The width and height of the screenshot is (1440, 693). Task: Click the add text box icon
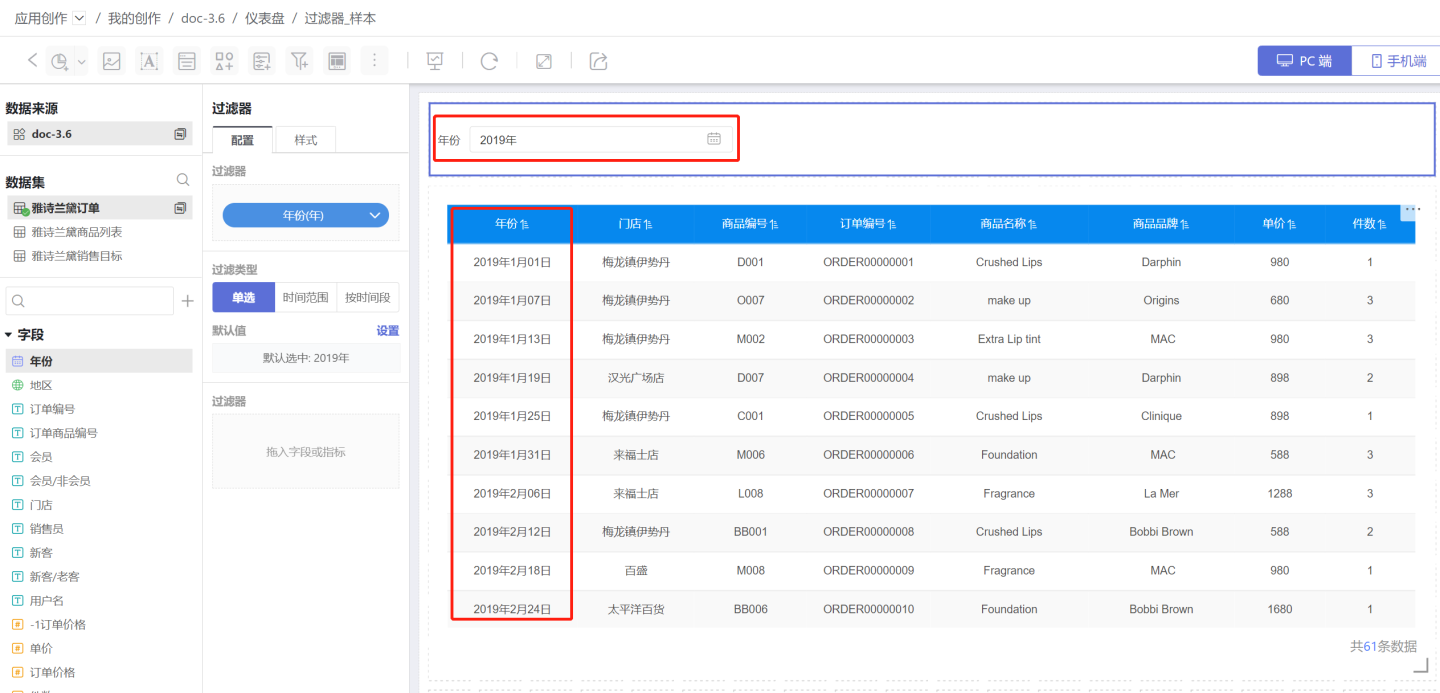pos(149,61)
